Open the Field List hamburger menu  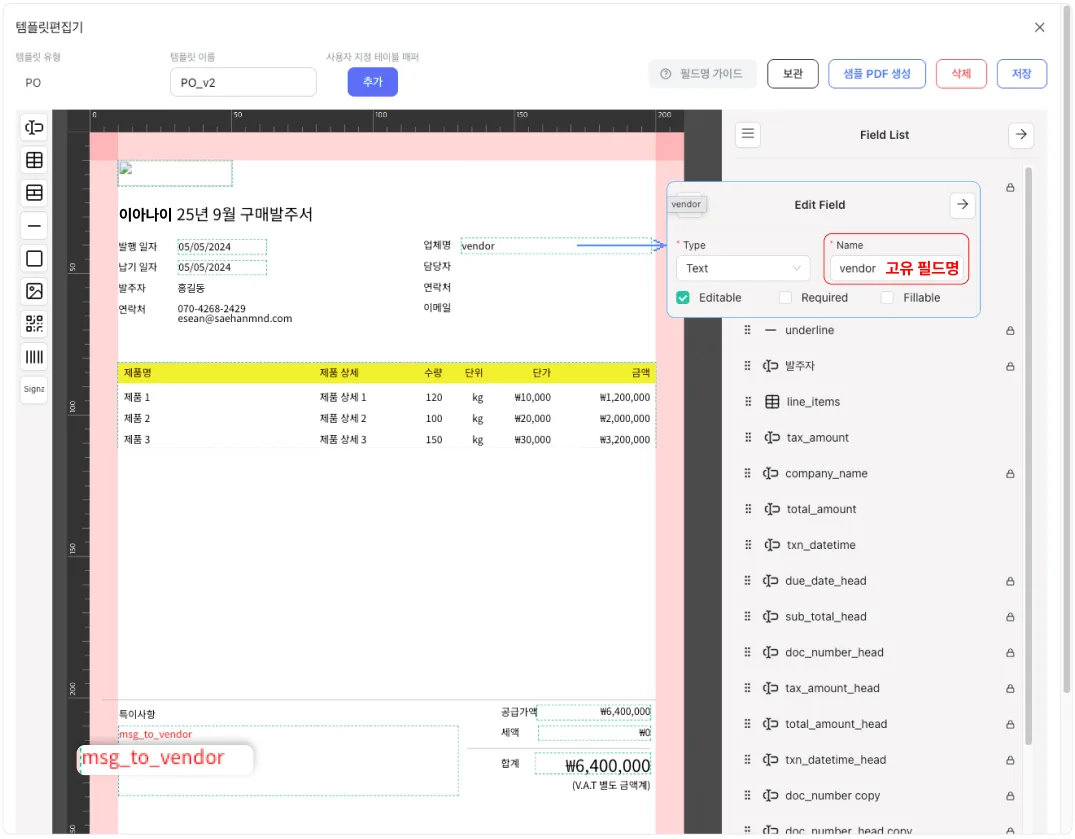coord(749,135)
